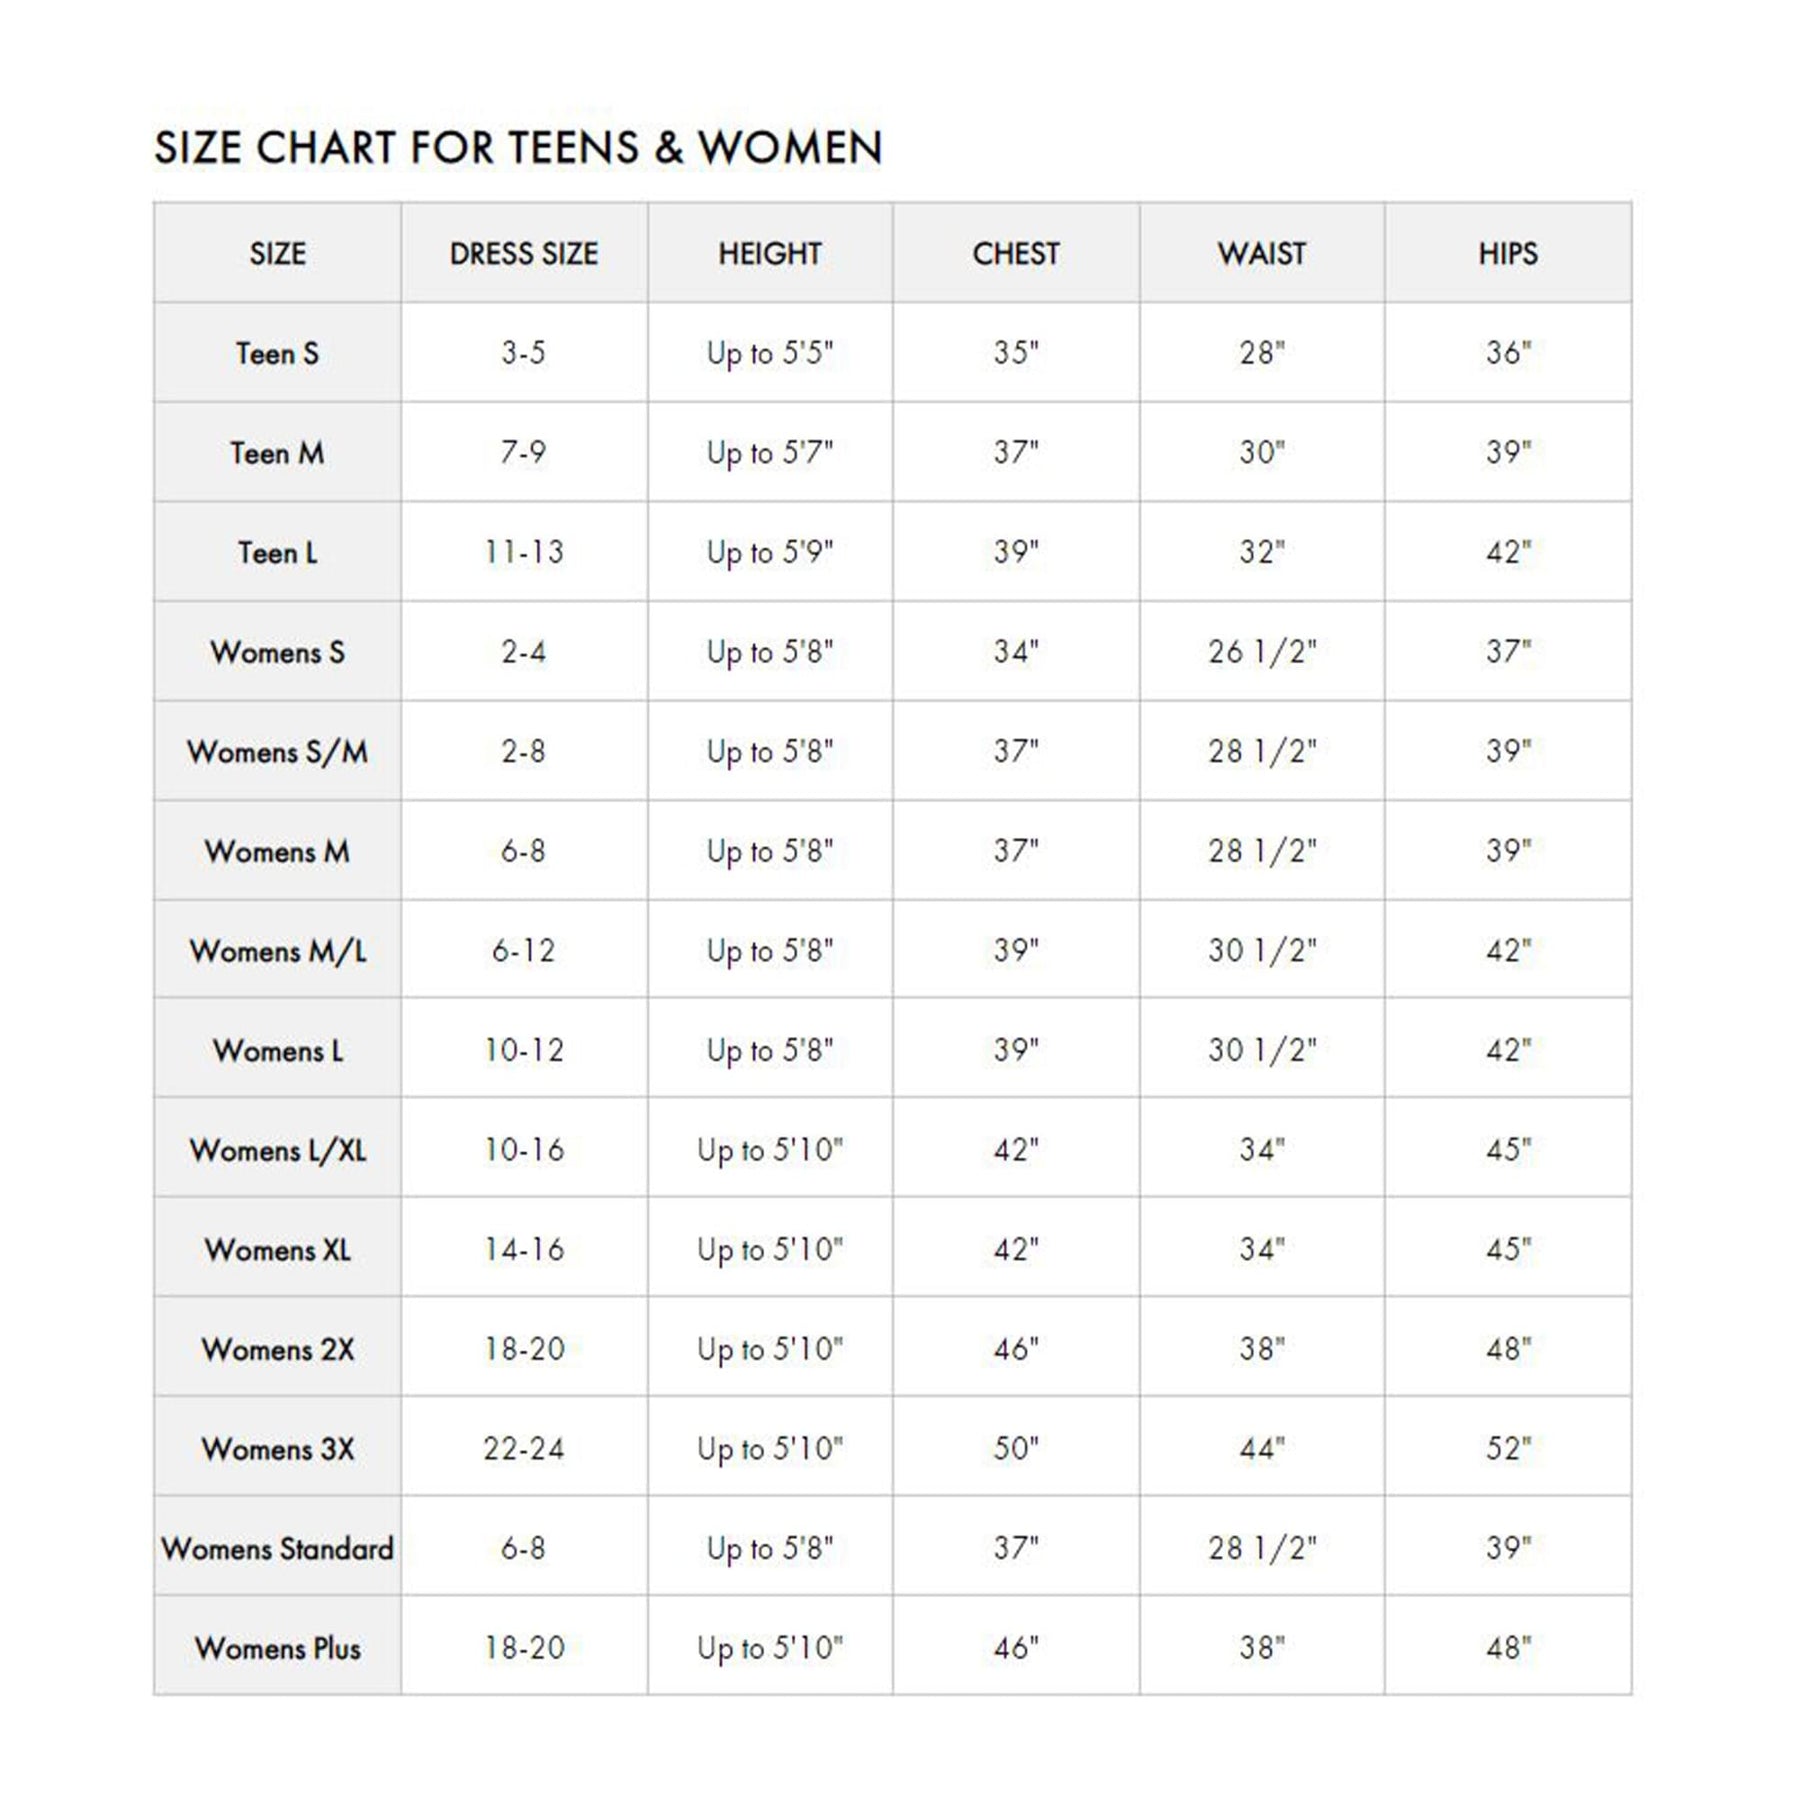Click the Womens XL row label

coord(277,1250)
